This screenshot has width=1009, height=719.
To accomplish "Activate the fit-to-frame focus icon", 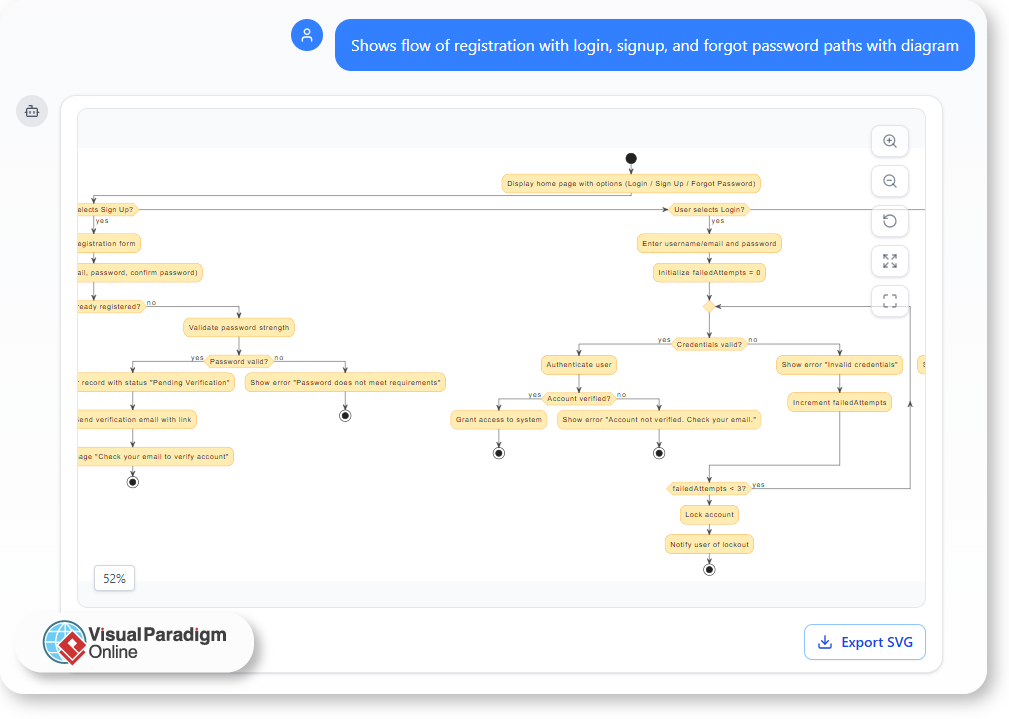I will click(x=889, y=300).
